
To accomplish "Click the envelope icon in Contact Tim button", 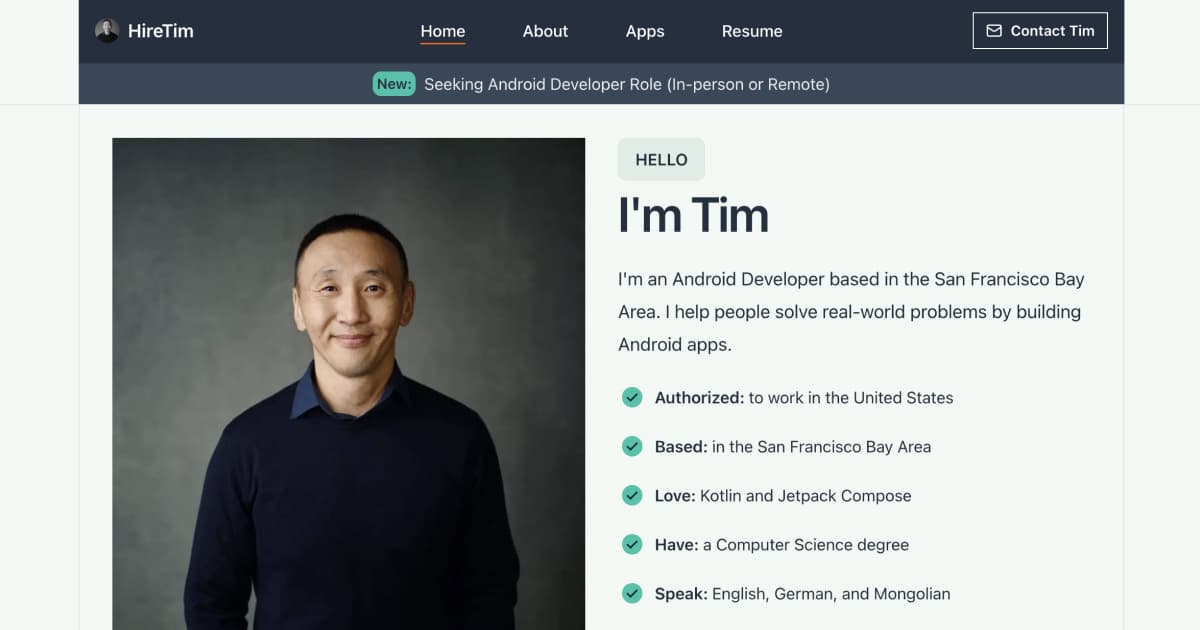I will click(x=994, y=30).
